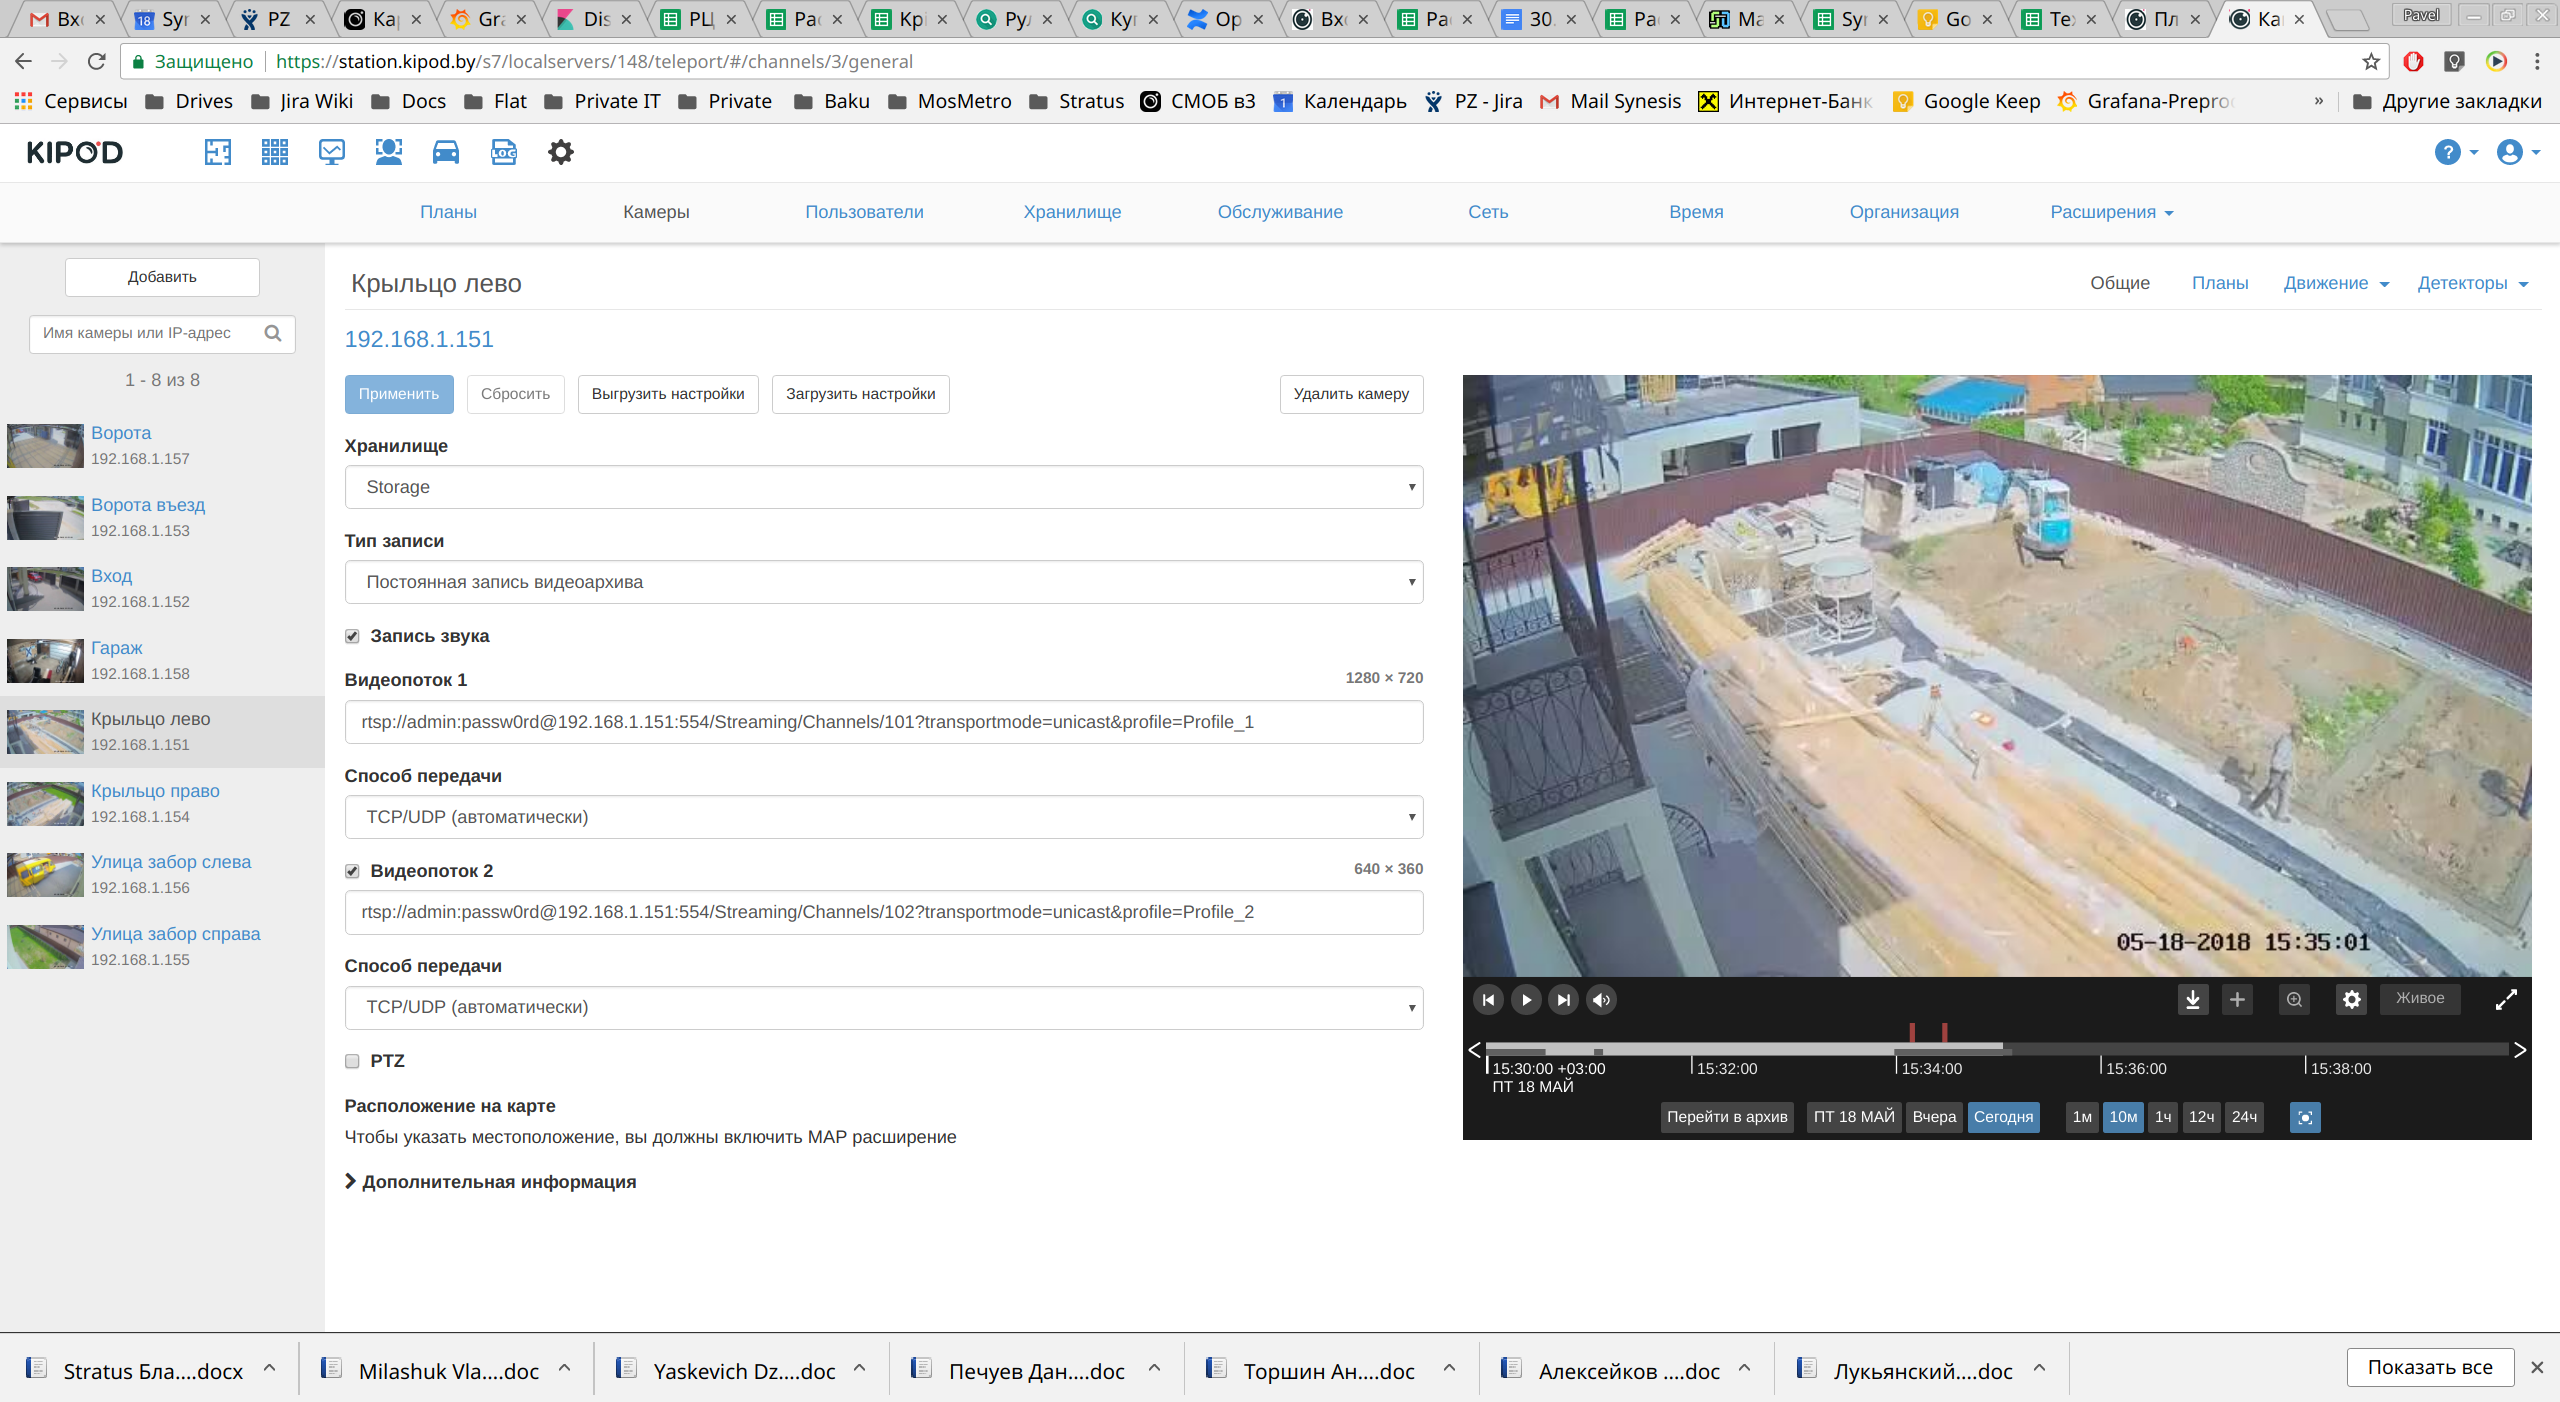Bookmark this page with the star icon
The image size is (2560, 1402).
click(x=2371, y=61)
